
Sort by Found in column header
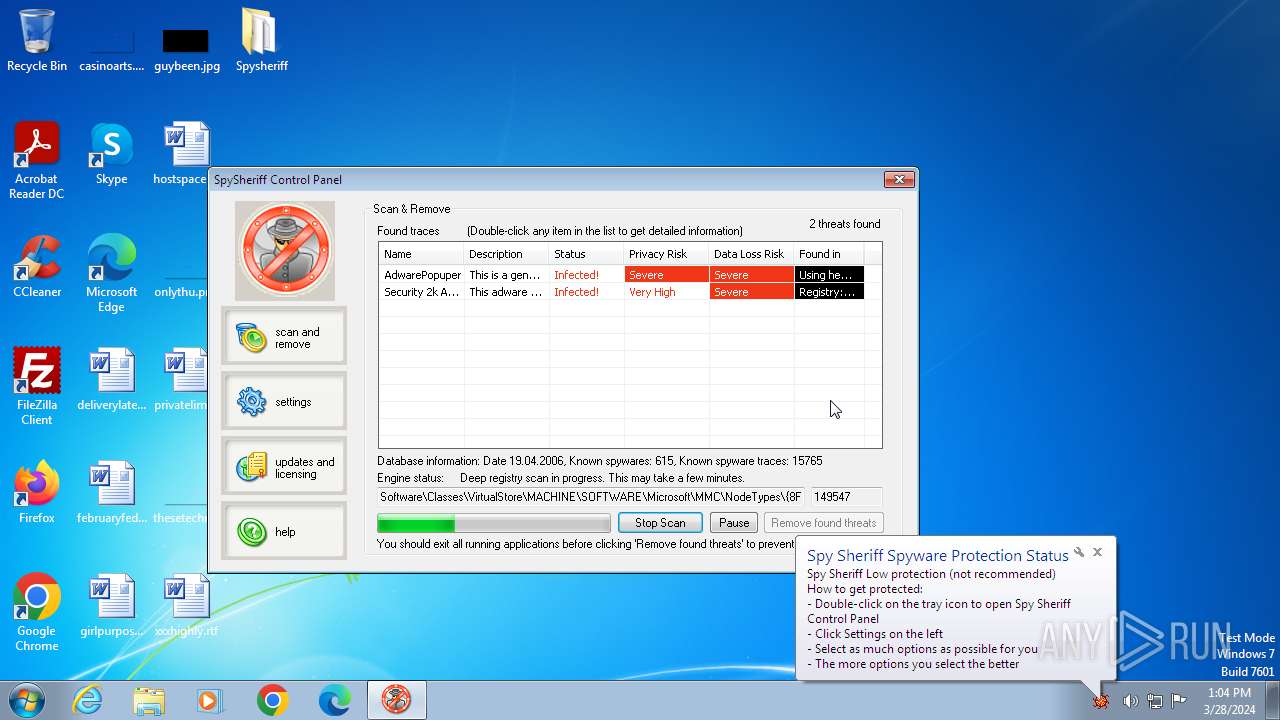830,254
